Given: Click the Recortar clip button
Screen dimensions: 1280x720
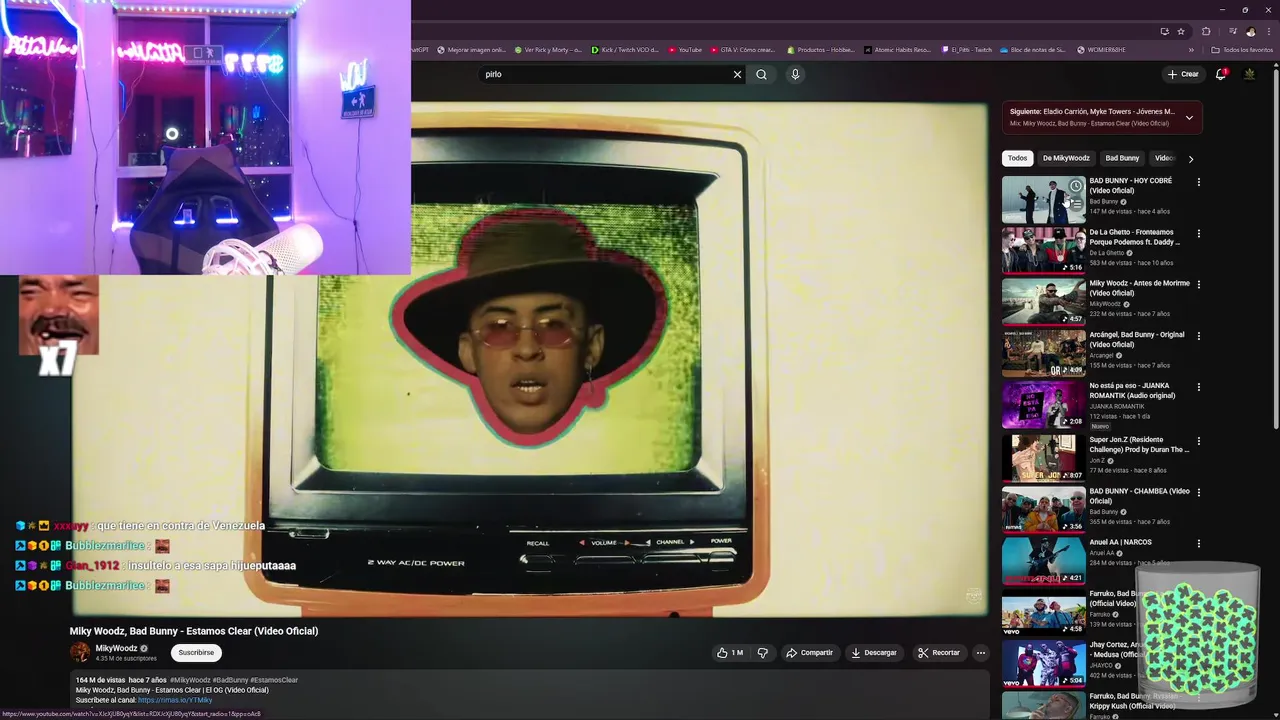Looking at the screenshot, I should point(938,653).
